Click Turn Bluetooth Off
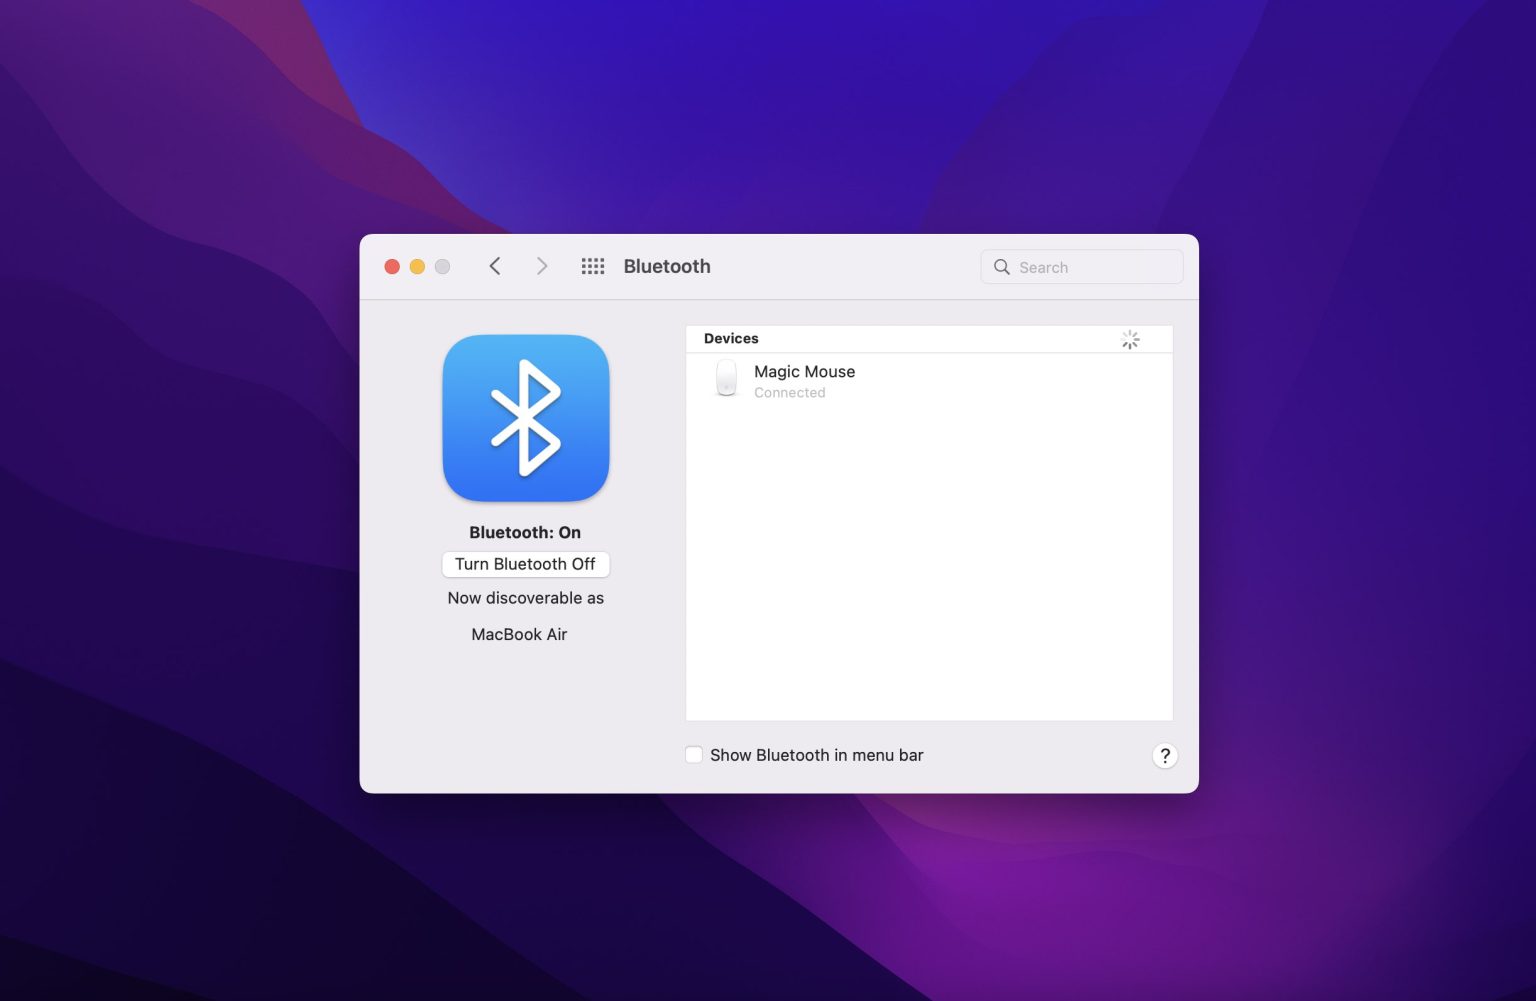This screenshot has width=1536, height=1001. pos(525,564)
